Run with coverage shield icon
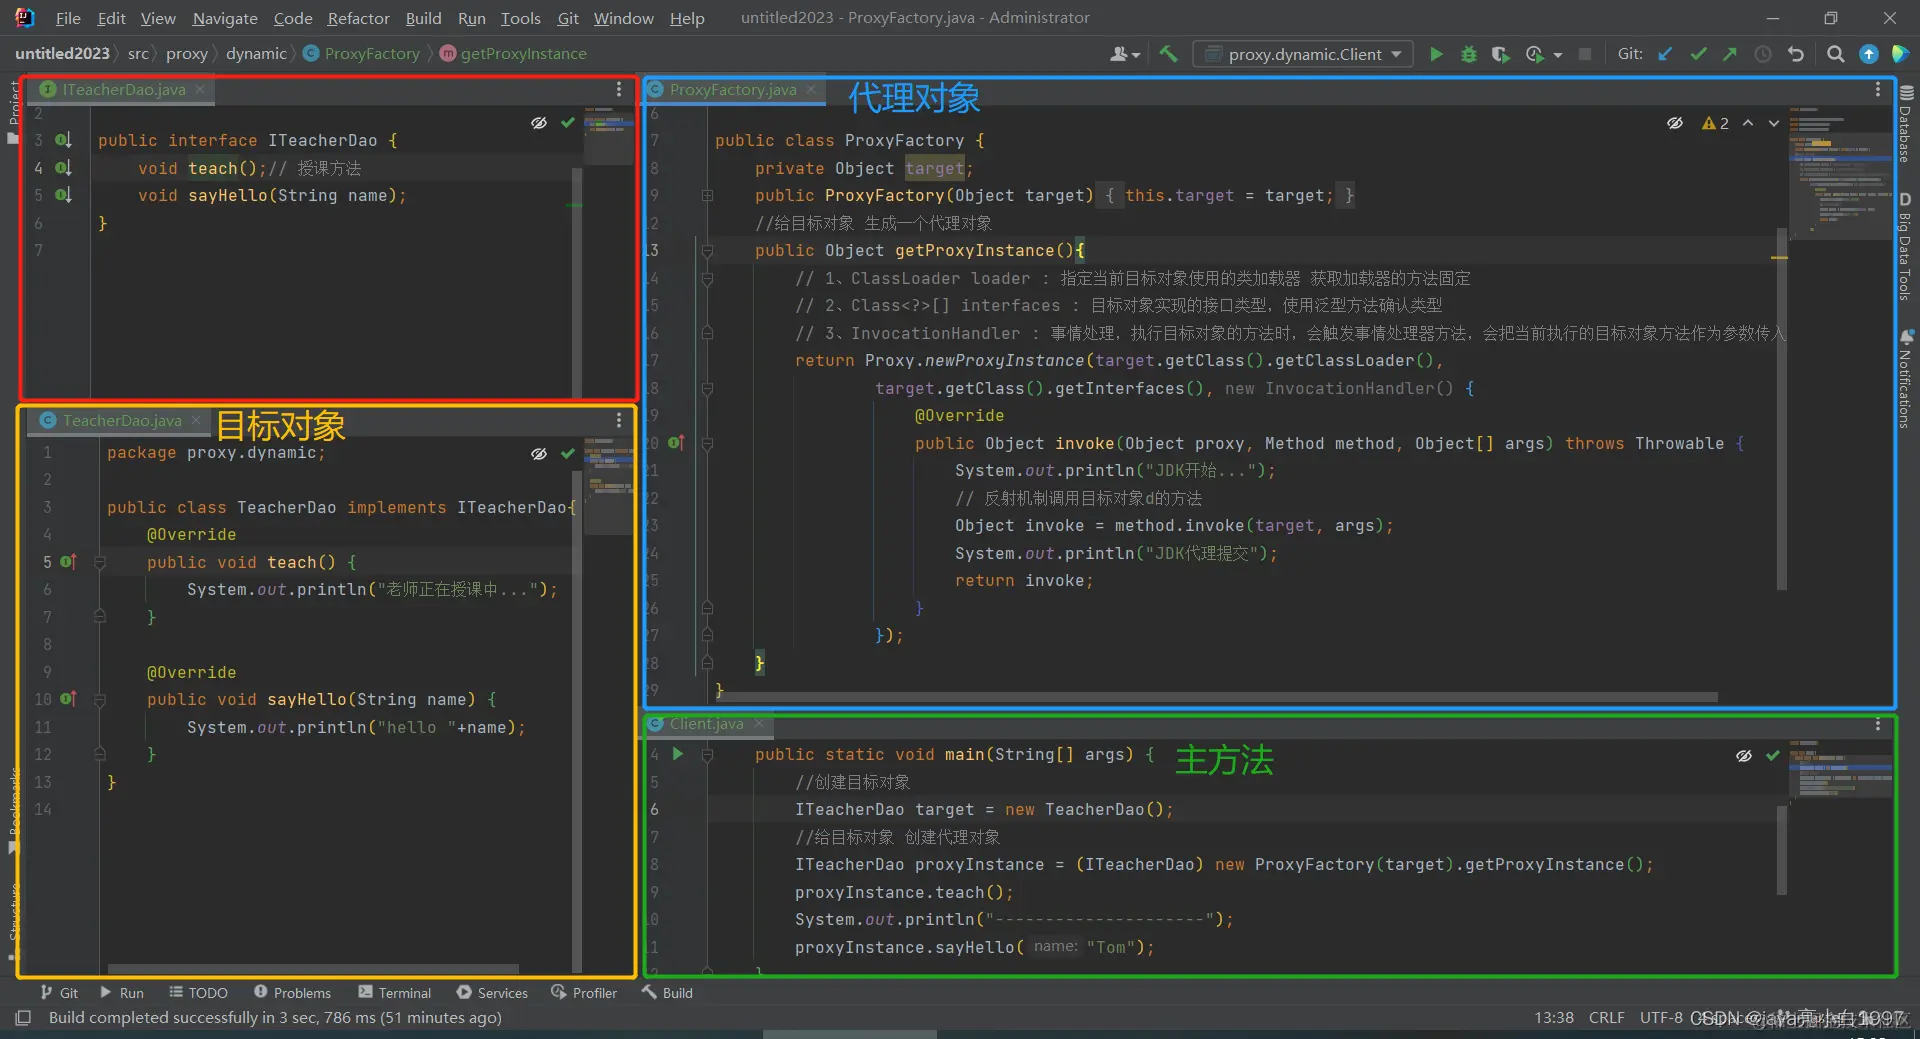 pyautogui.click(x=1500, y=54)
